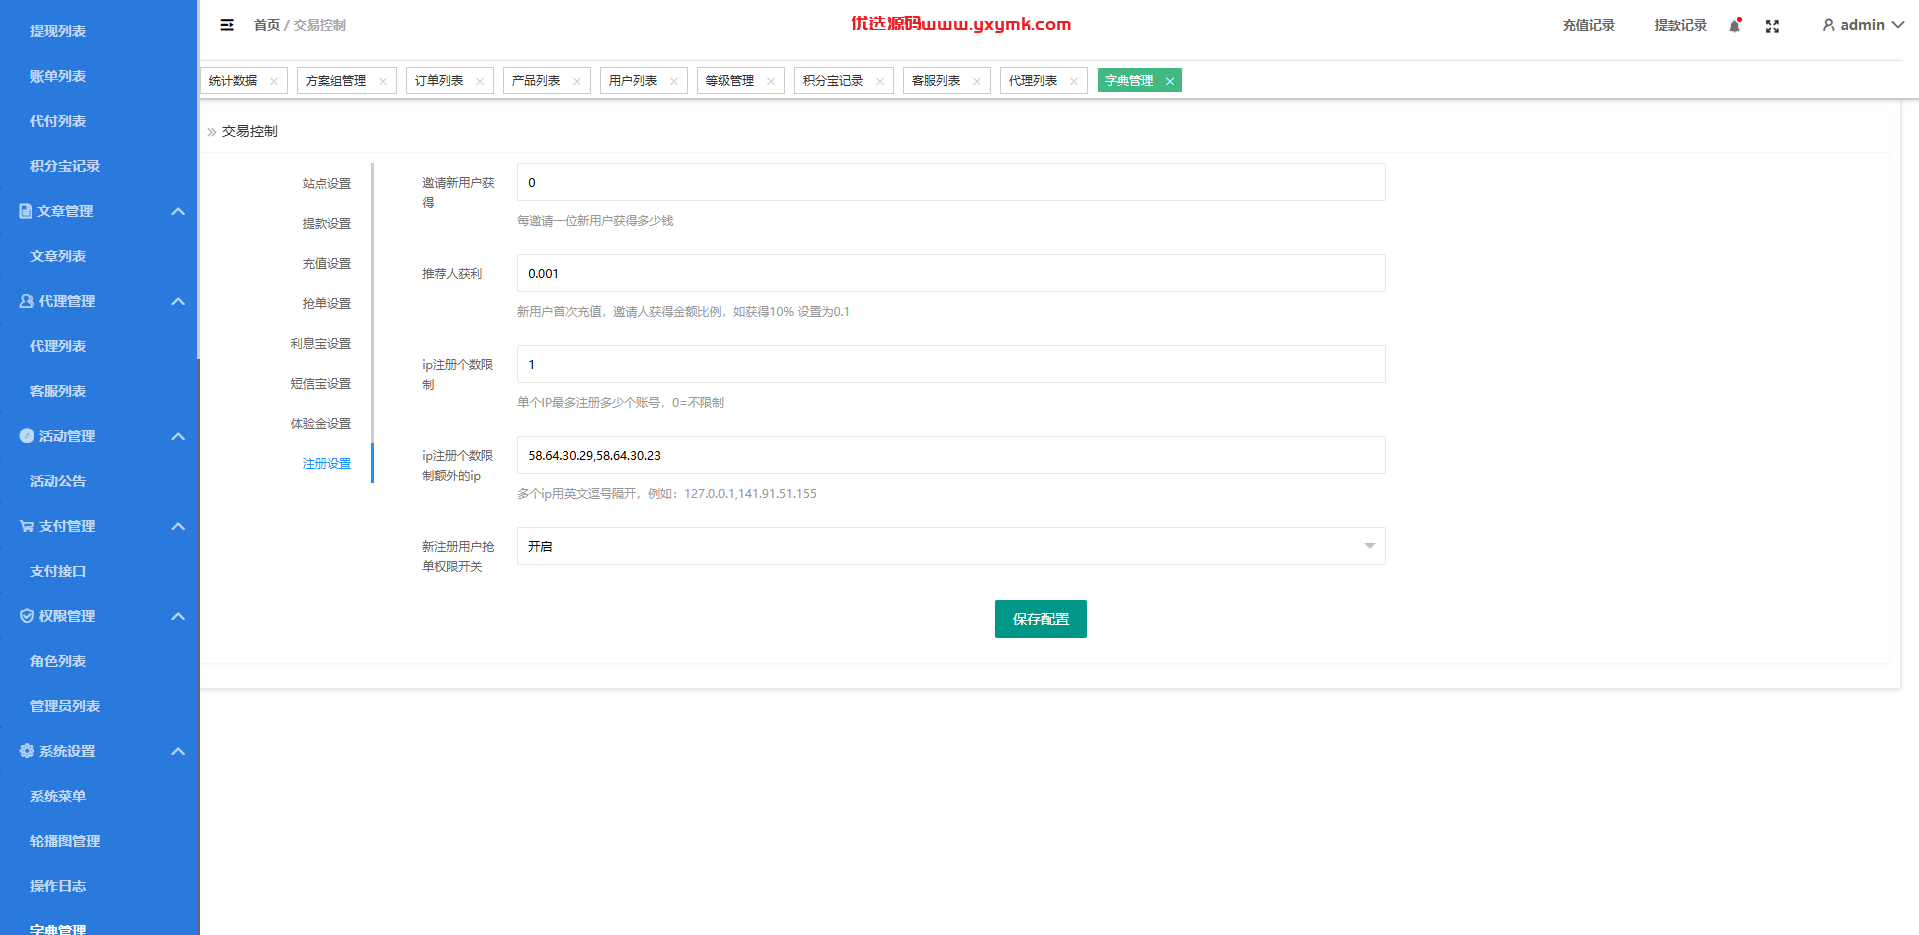
Task: Go to 首页 breadcrumb link
Action: (x=267, y=25)
